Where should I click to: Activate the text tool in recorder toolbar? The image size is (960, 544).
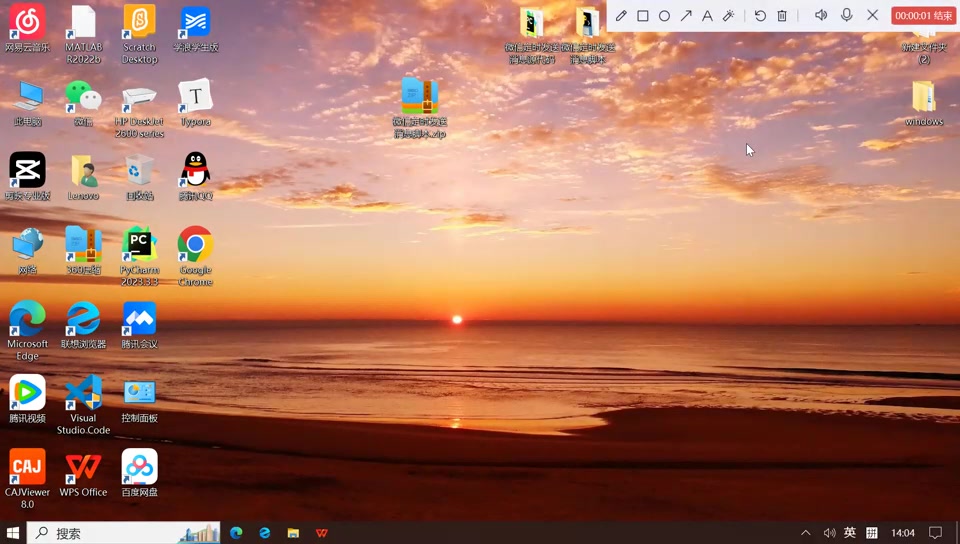707,16
